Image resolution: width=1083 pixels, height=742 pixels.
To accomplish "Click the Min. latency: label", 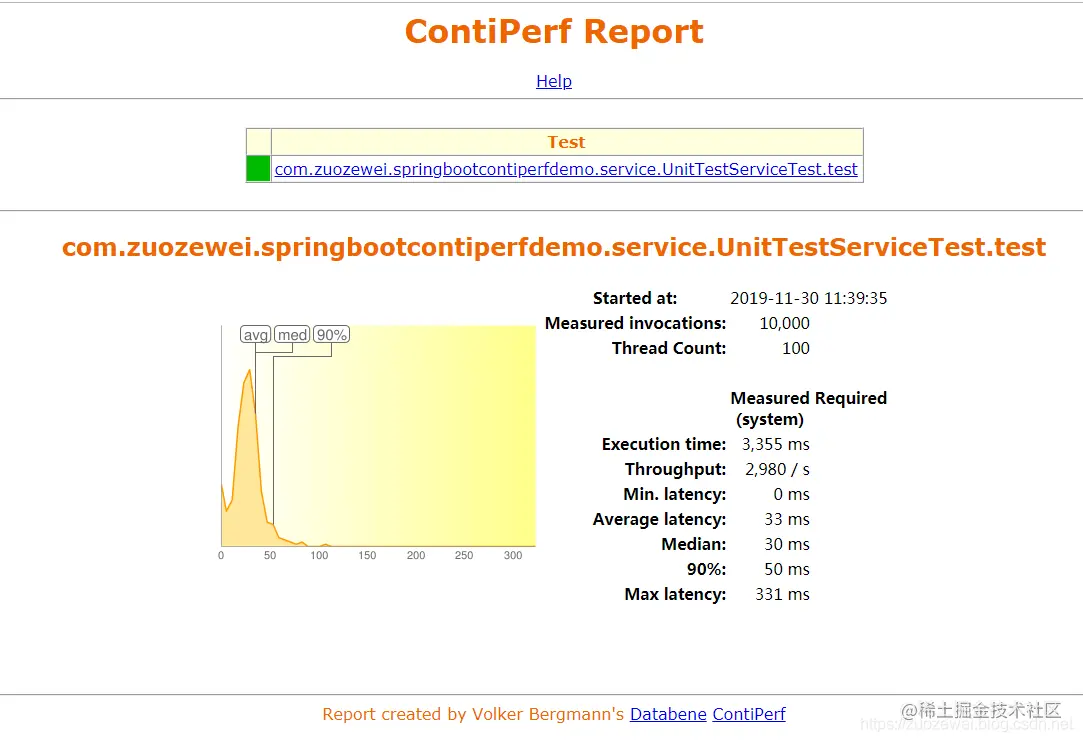I will point(675,494).
